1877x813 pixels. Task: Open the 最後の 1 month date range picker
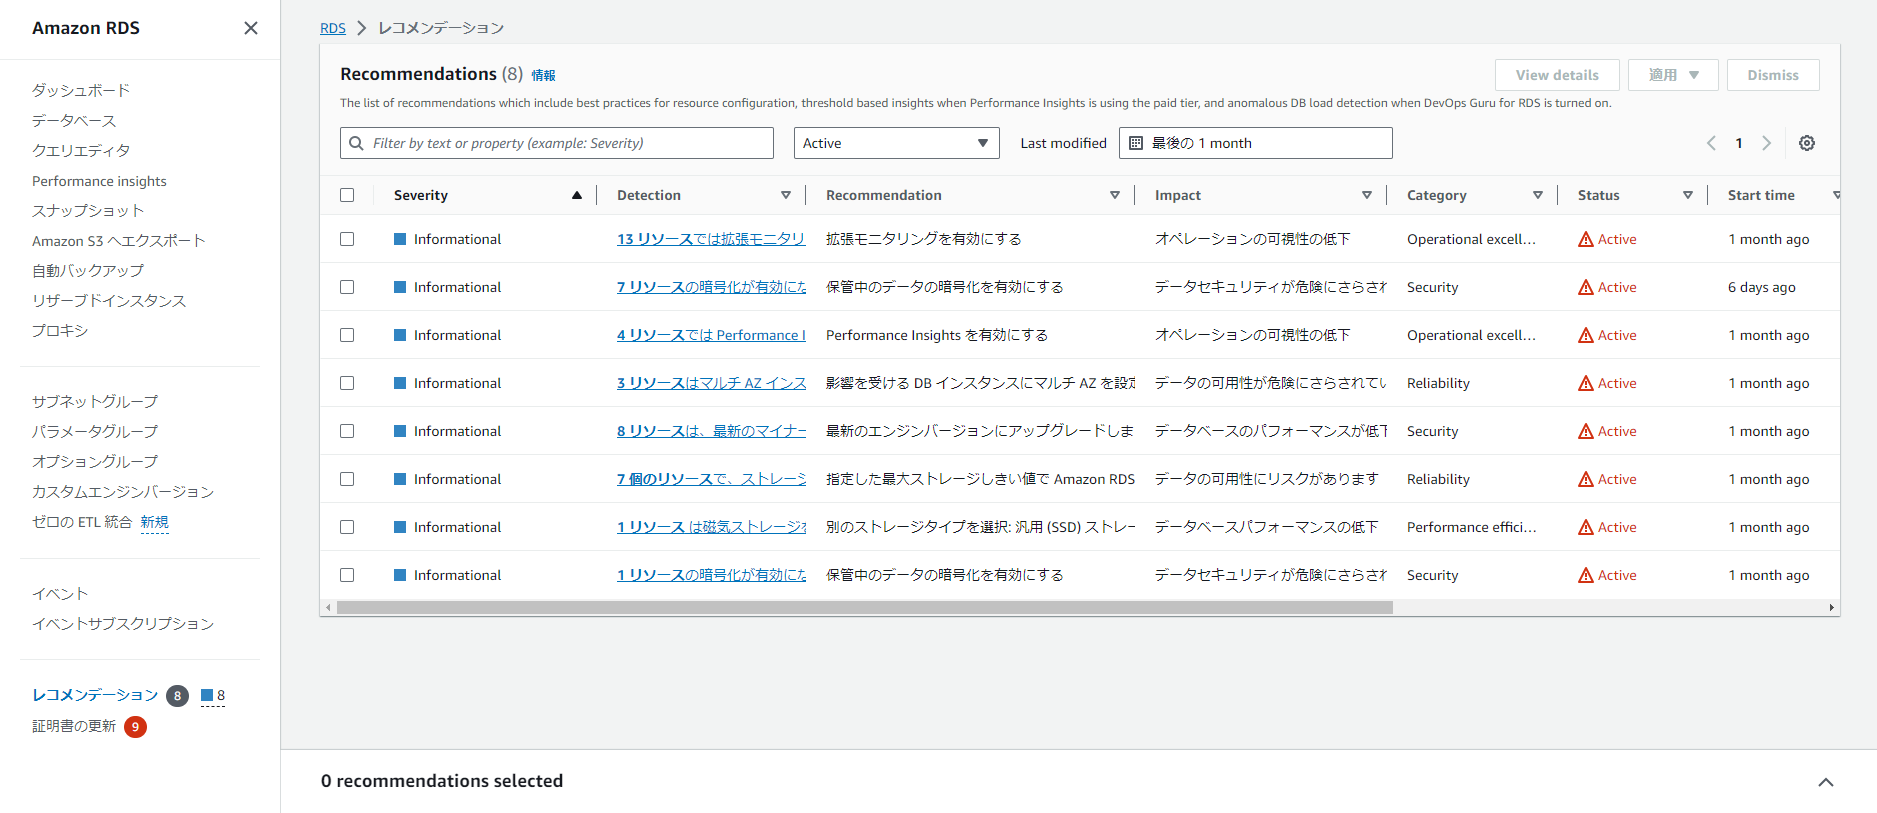point(1255,143)
